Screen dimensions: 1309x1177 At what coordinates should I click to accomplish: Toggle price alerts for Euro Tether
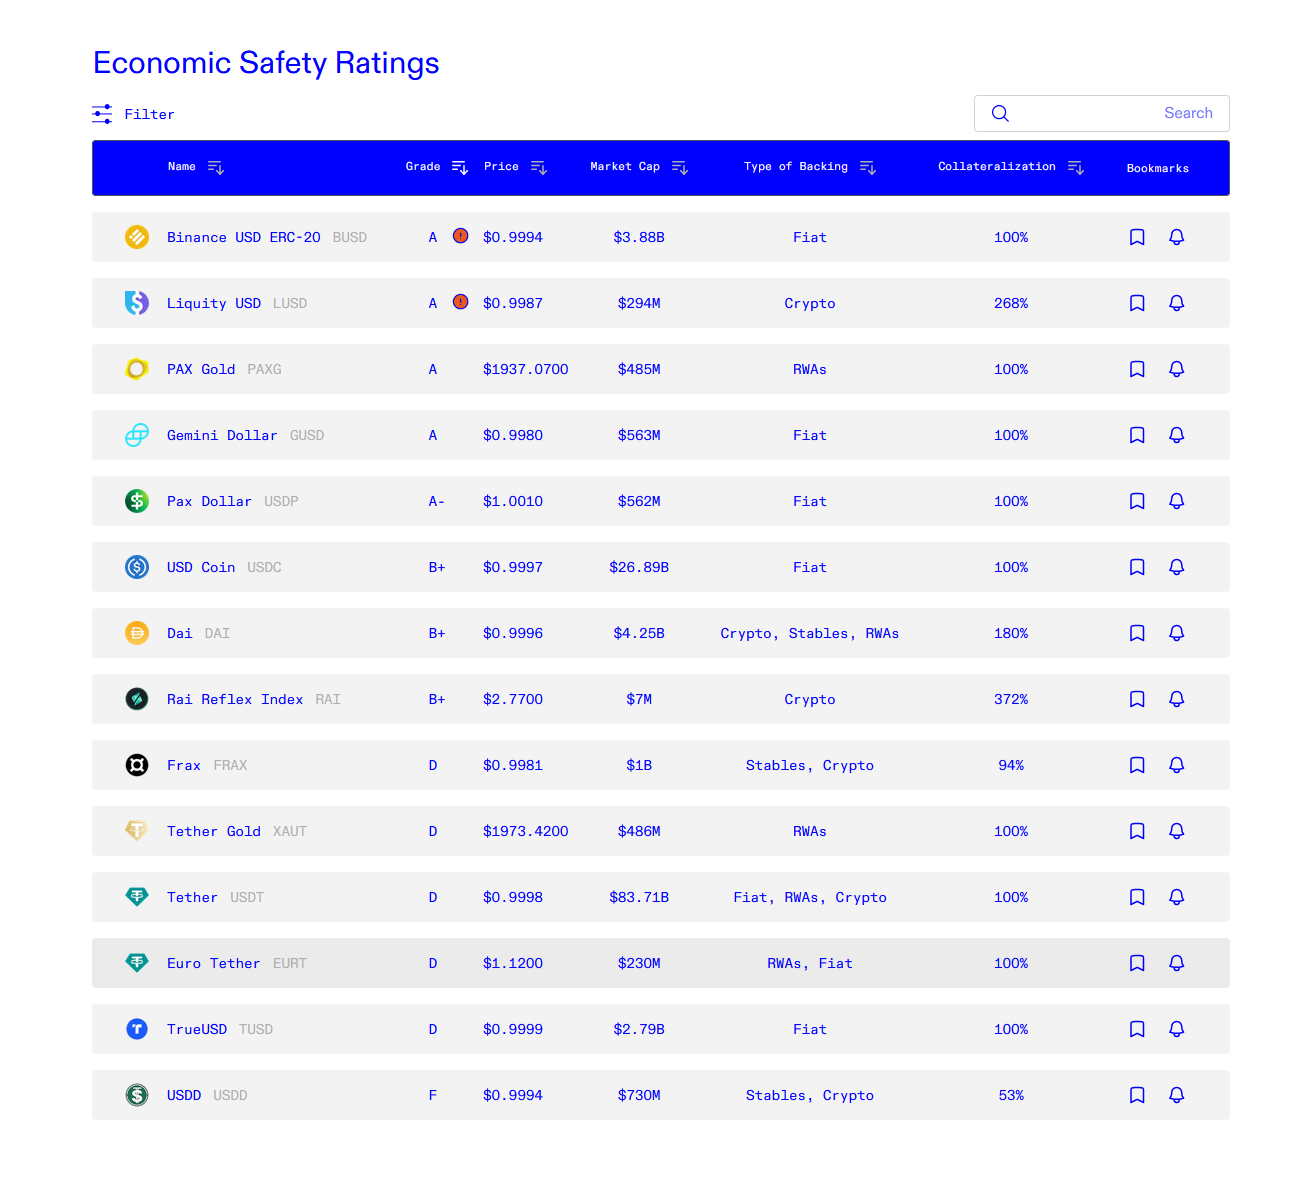(x=1176, y=963)
